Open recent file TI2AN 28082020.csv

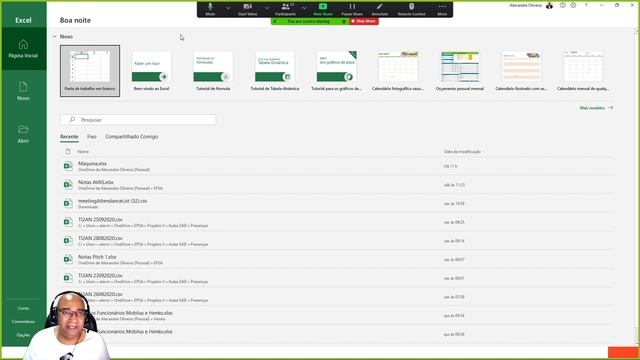(x=336, y=241)
